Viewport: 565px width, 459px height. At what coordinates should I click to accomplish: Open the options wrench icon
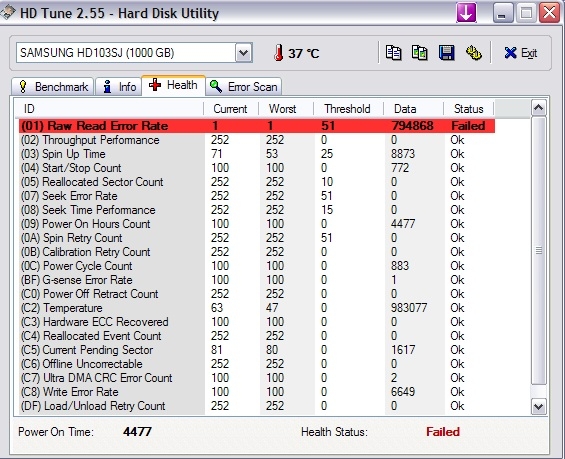coord(474,53)
